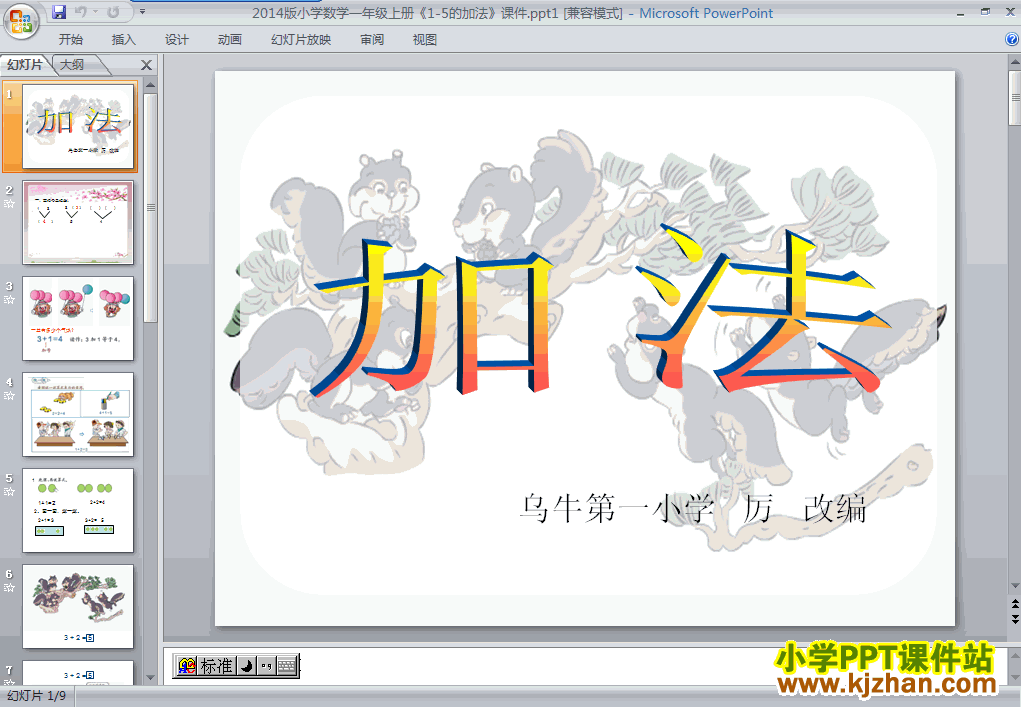Open the 开始 ribbon tab
Screen dimensions: 1021x707
(70, 40)
